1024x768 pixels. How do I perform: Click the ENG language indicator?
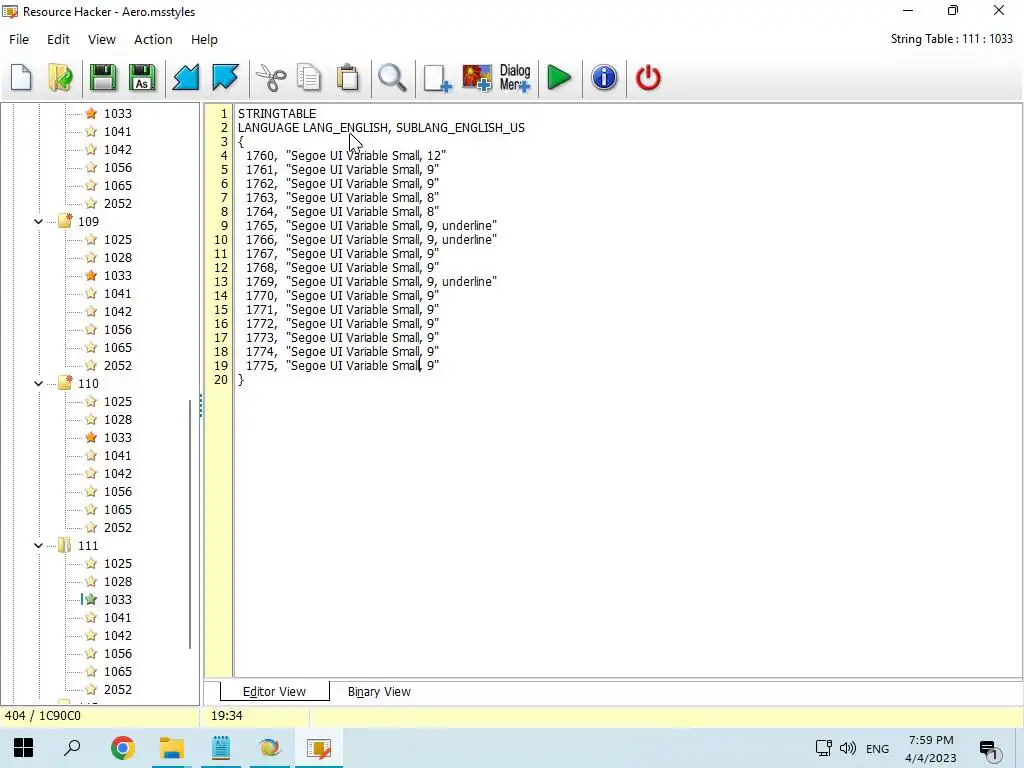point(877,748)
